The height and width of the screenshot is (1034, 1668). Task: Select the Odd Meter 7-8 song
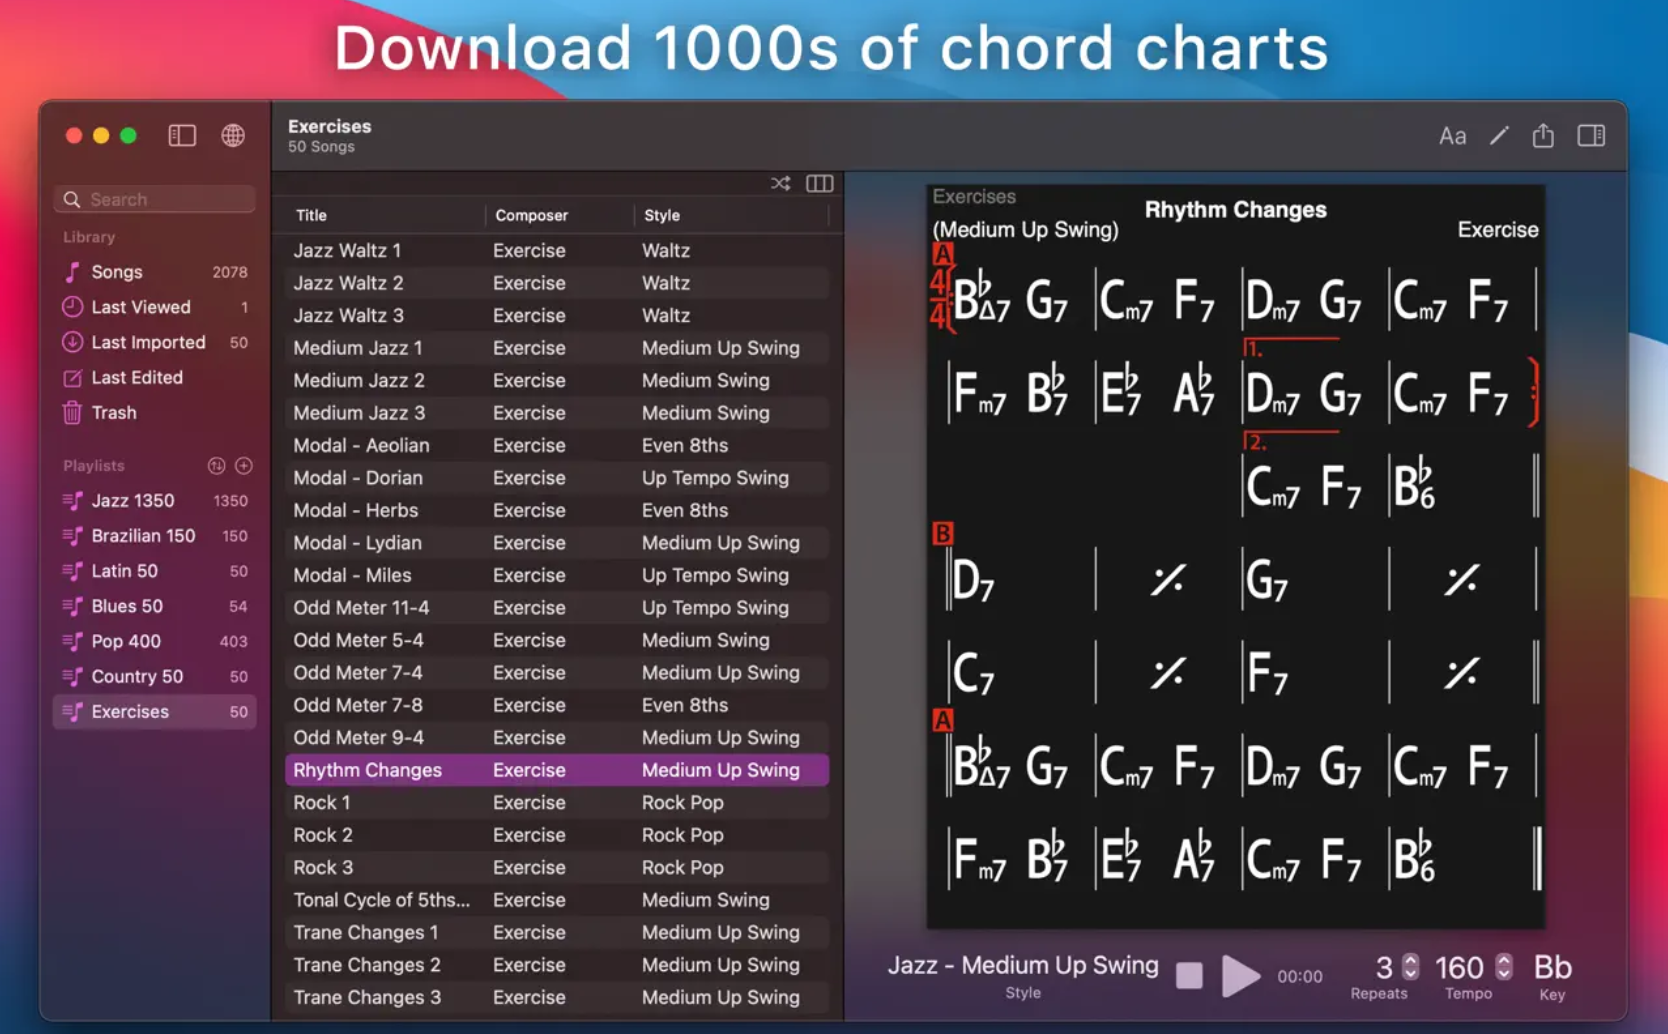tap(557, 705)
